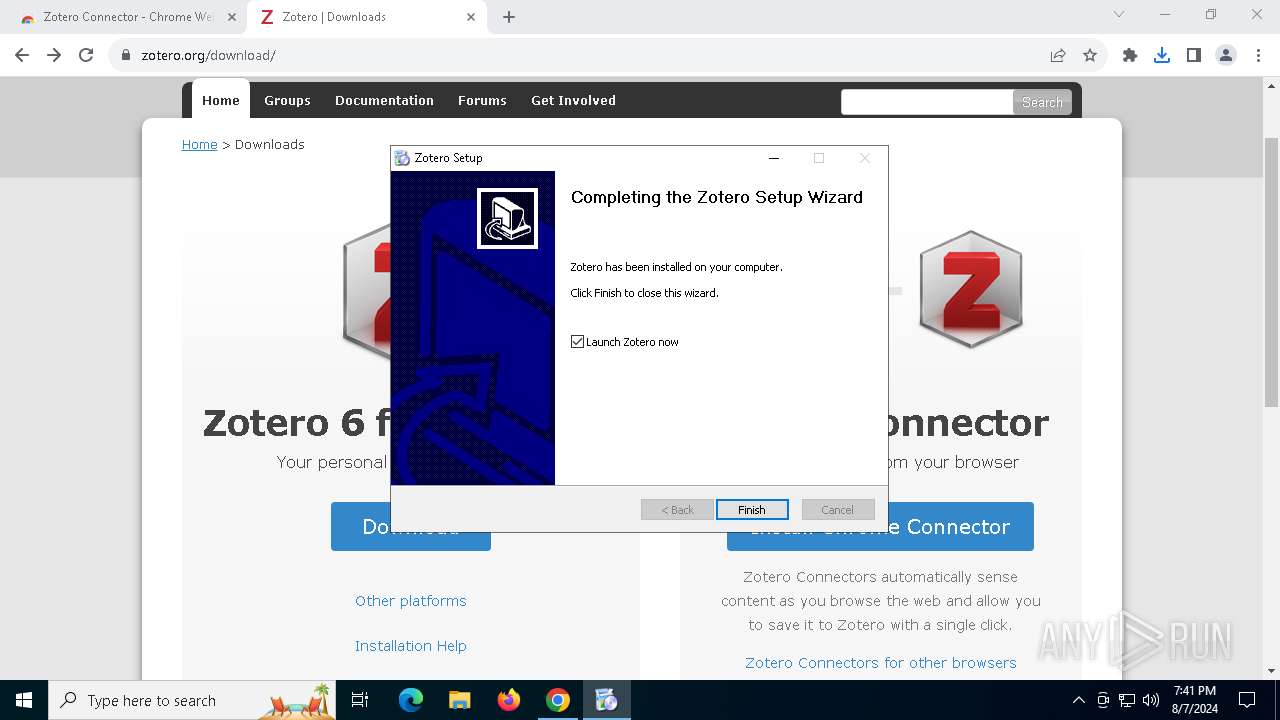Open Get Involved in Zotero navigation
This screenshot has width=1280, height=720.
coord(573,100)
